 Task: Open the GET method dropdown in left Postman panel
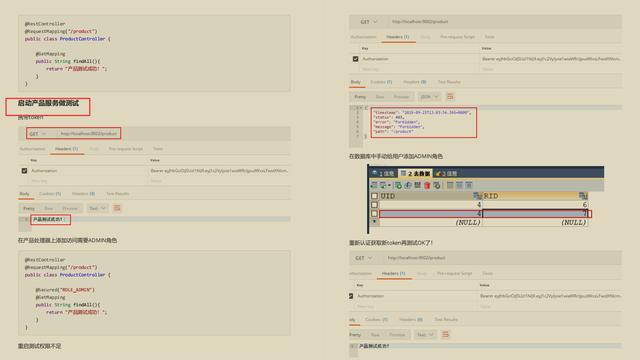(38, 133)
